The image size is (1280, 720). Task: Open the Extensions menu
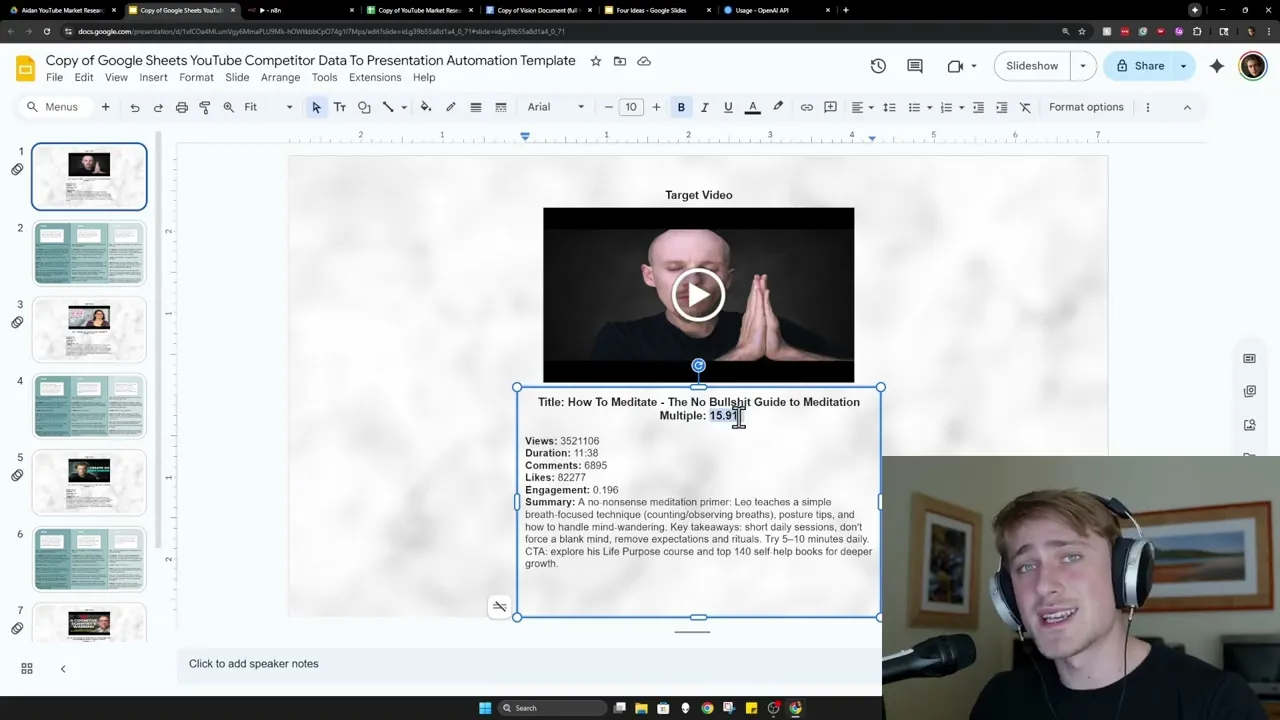click(375, 77)
